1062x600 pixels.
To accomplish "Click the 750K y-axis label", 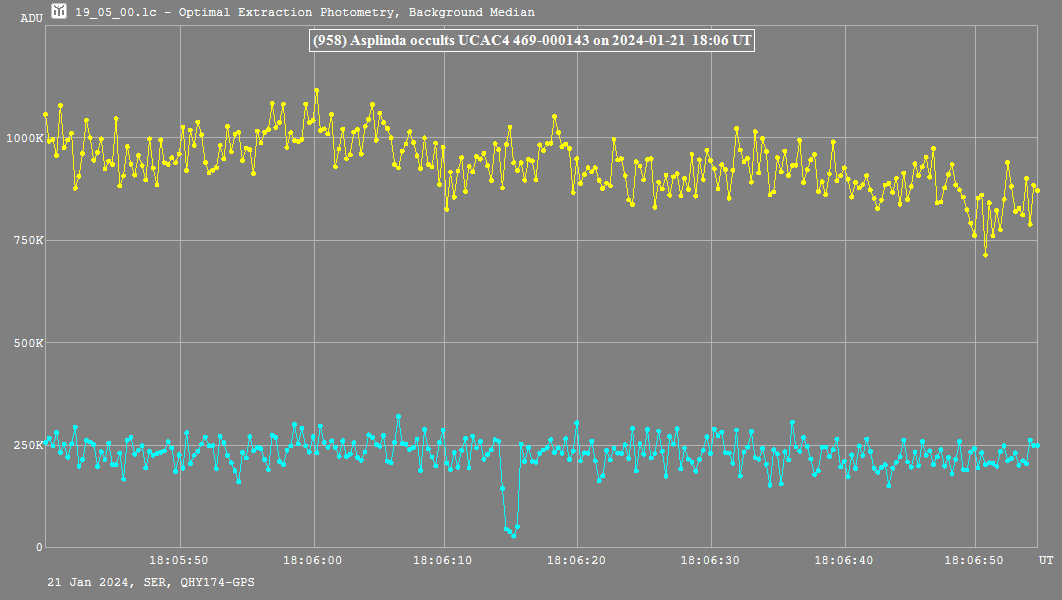I will (x=28, y=240).
